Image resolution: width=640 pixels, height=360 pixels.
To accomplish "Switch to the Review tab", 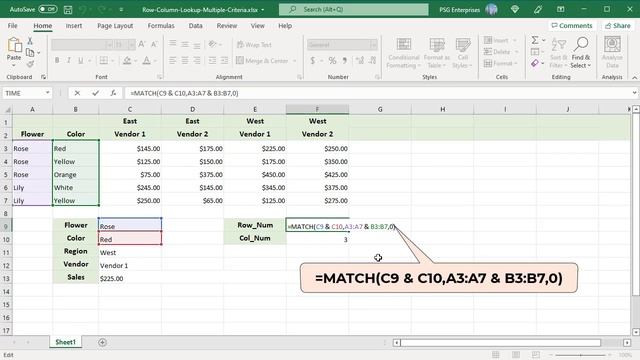I will (227, 26).
